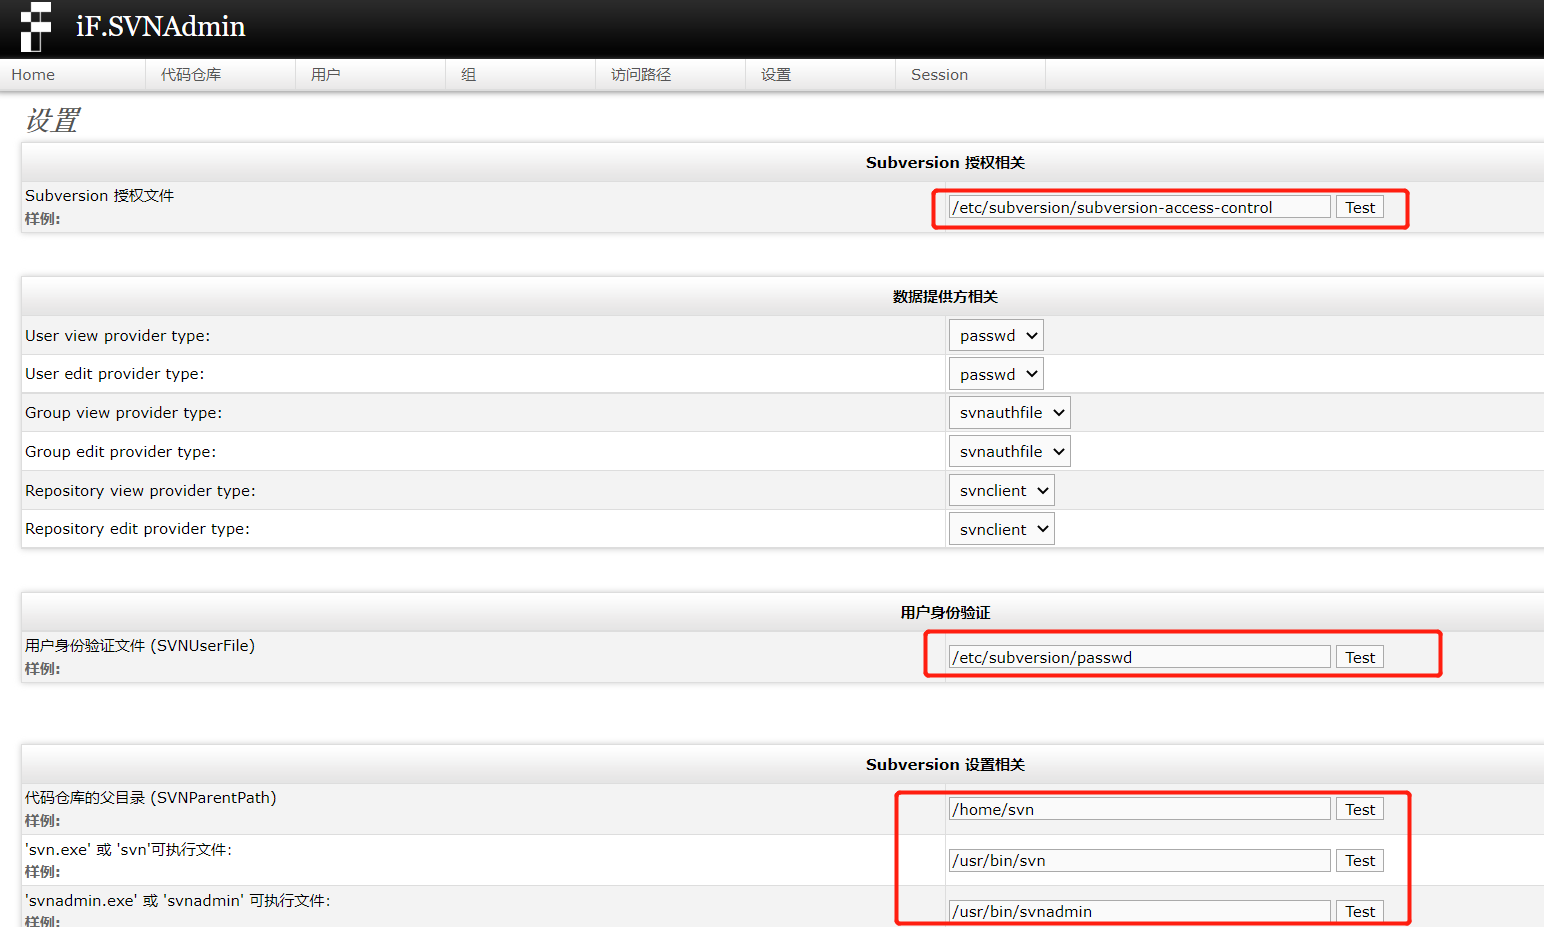
Task: Click the 'User edit provider type:' label
Action: click(x=115, y=374)
